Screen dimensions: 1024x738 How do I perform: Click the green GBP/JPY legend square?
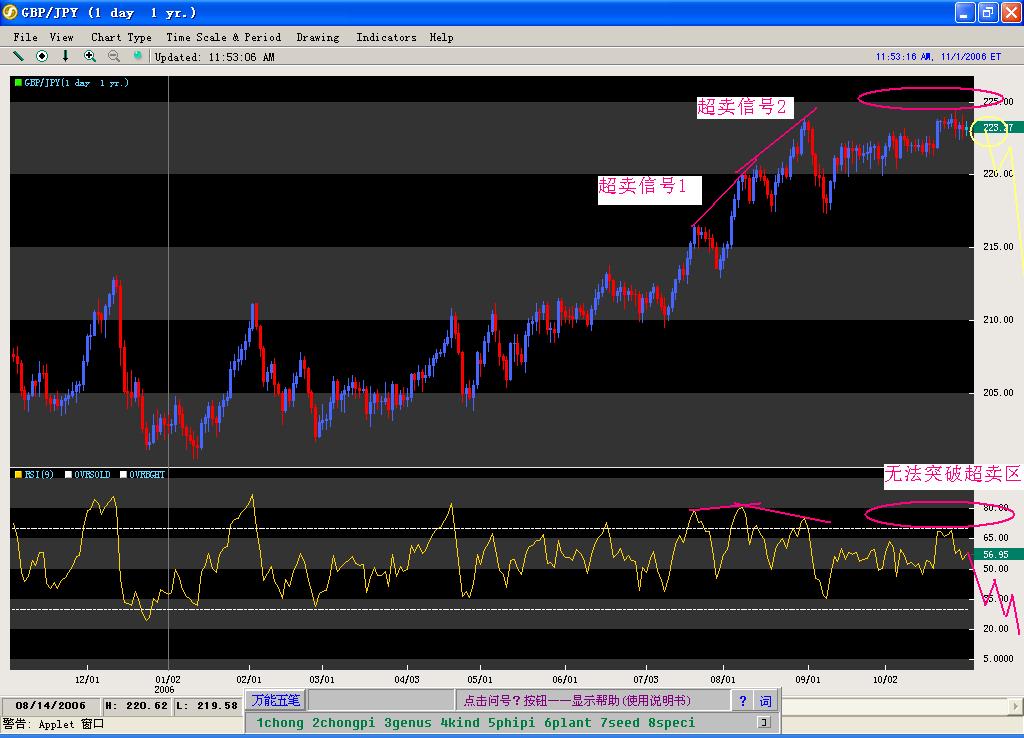(18, 82)
